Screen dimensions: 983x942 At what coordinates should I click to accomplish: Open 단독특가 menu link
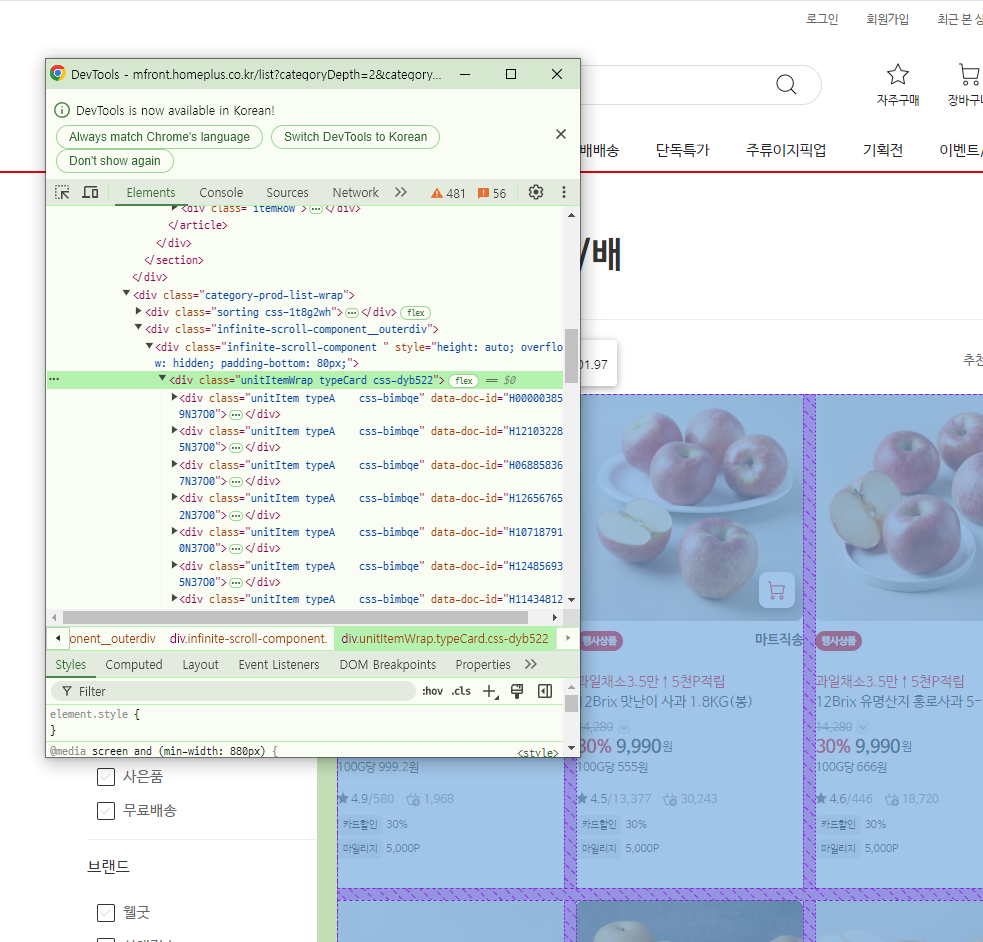(x=682, y=150)
